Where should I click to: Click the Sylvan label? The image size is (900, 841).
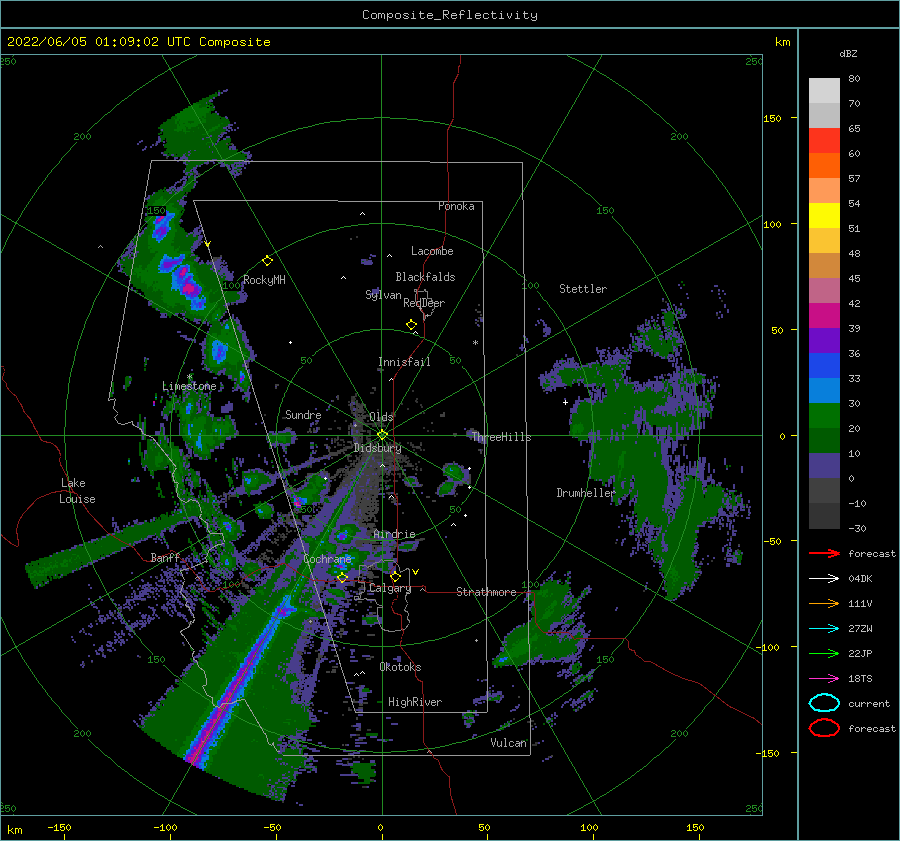(383, 295)
